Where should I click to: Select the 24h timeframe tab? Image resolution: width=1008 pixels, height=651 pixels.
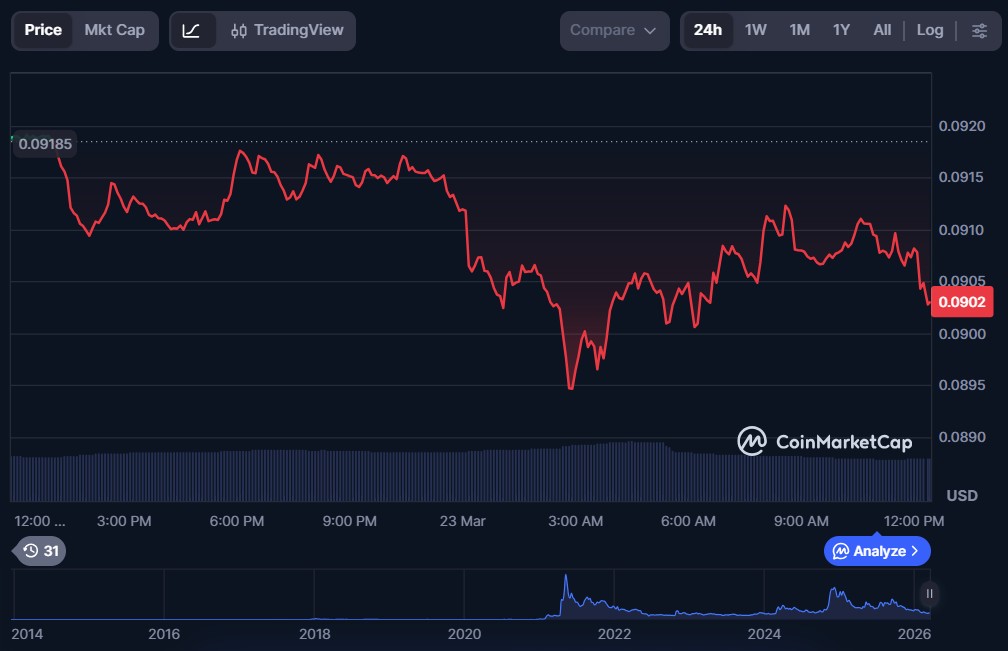click(707, 30)
